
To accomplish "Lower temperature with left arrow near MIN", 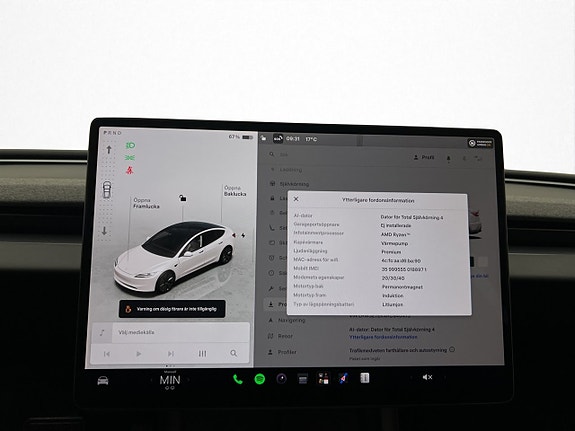I will (151, 380).
